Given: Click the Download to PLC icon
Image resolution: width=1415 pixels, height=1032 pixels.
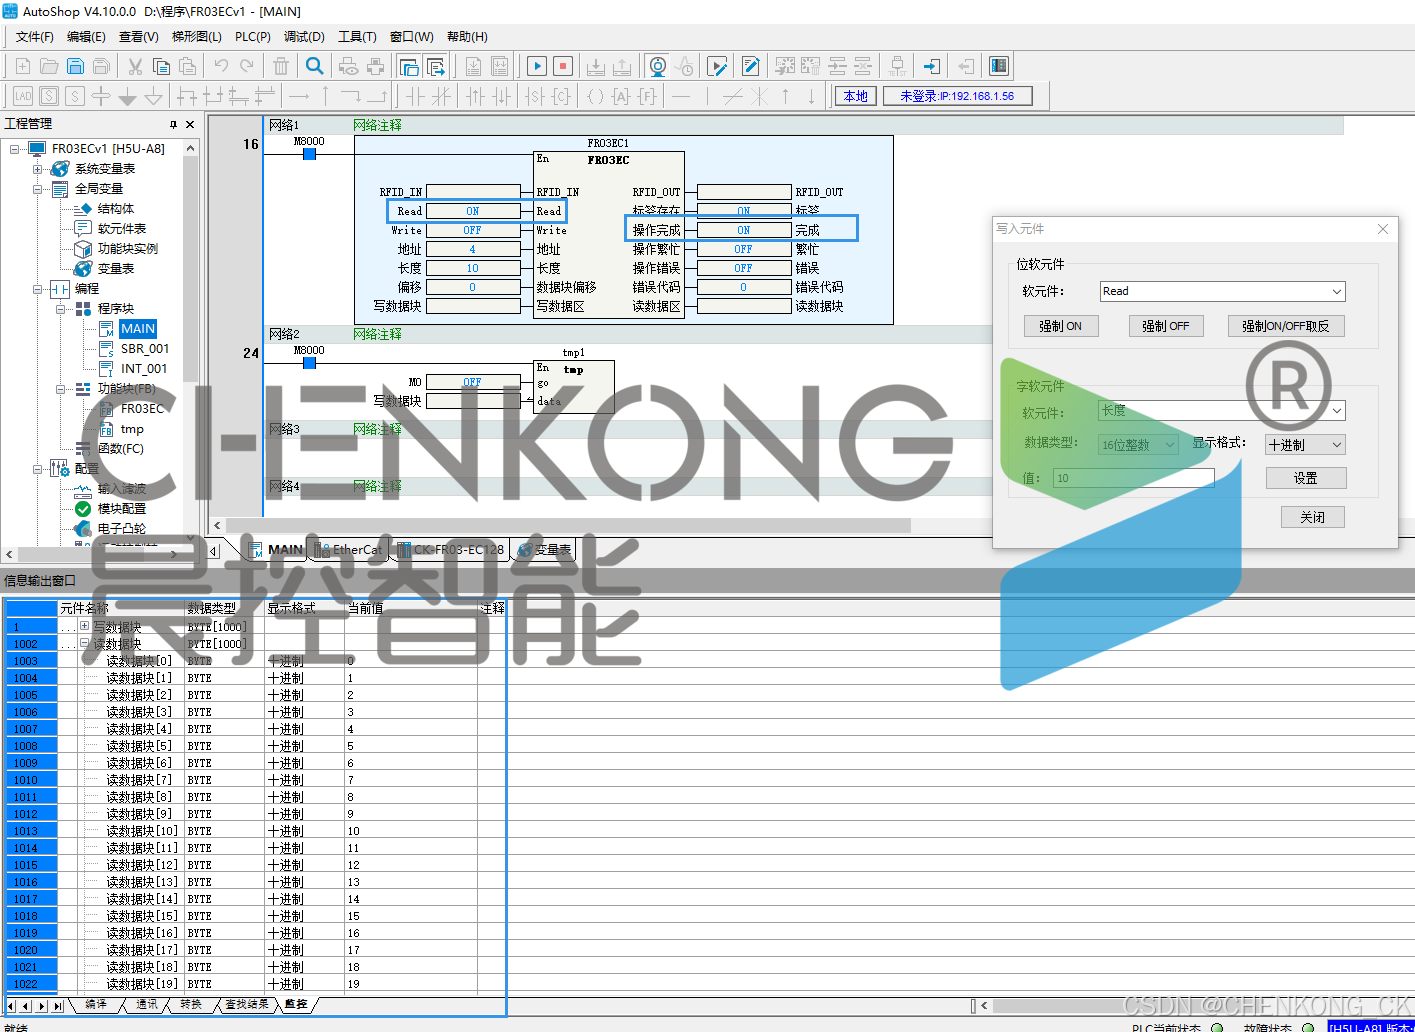Looking at the screenshot, I should click(596, 66).
